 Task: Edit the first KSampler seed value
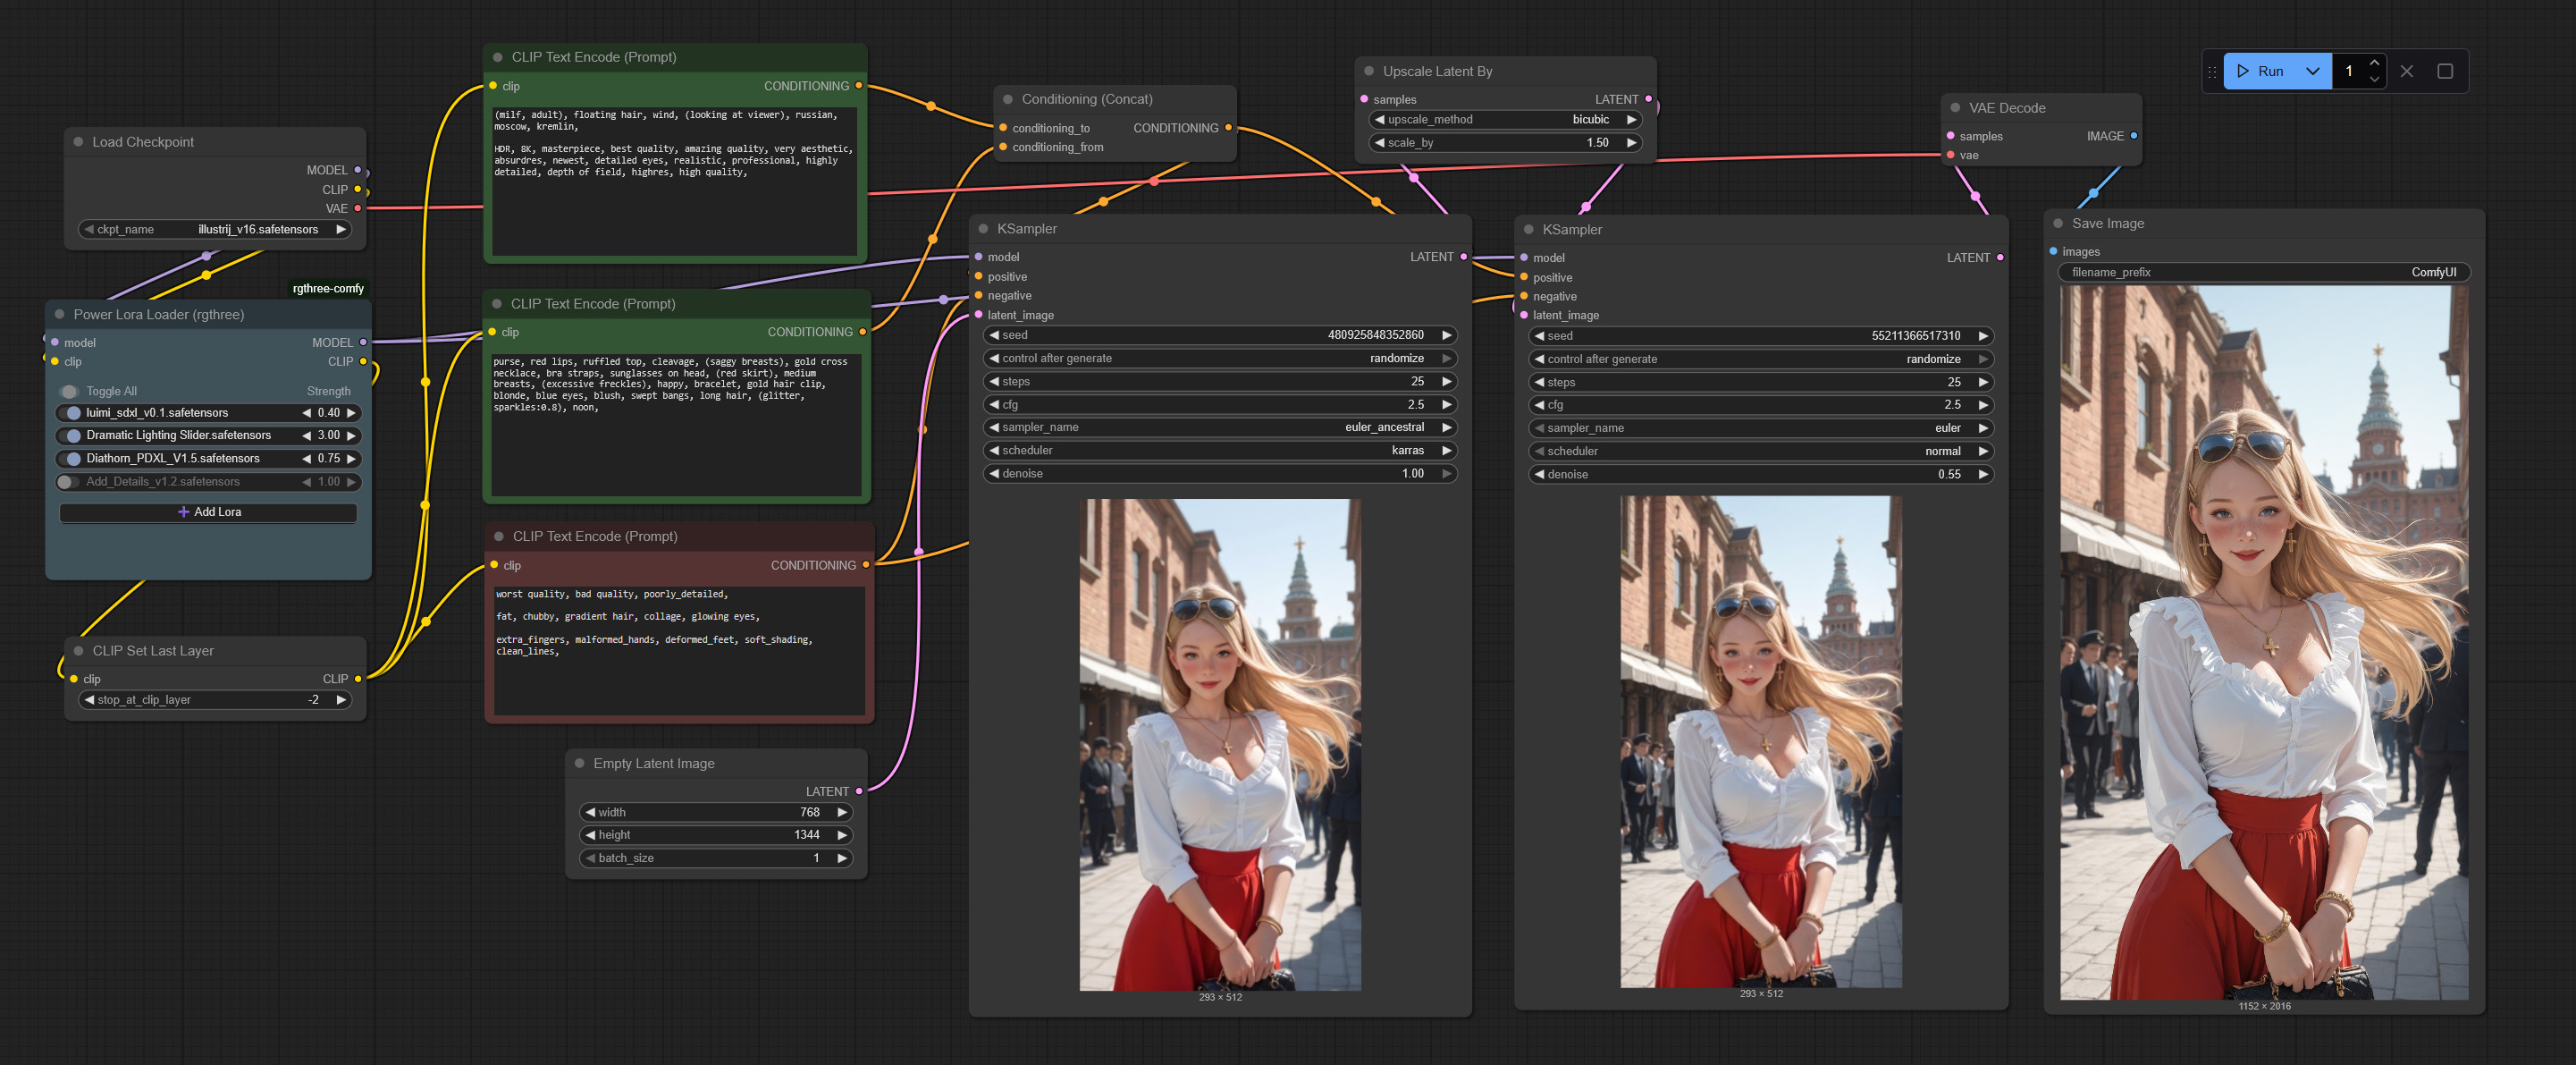(x=1220, y=335)
